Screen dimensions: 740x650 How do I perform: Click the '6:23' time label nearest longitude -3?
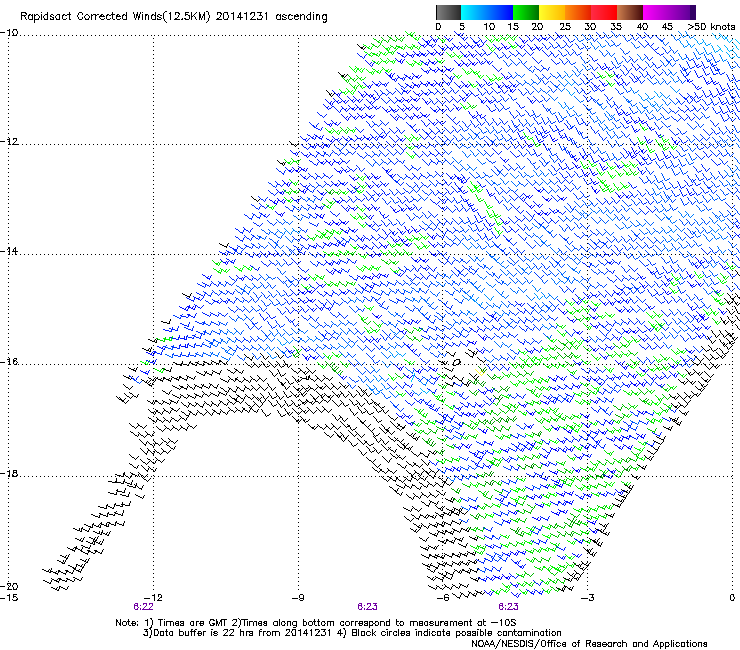(508, 607)
